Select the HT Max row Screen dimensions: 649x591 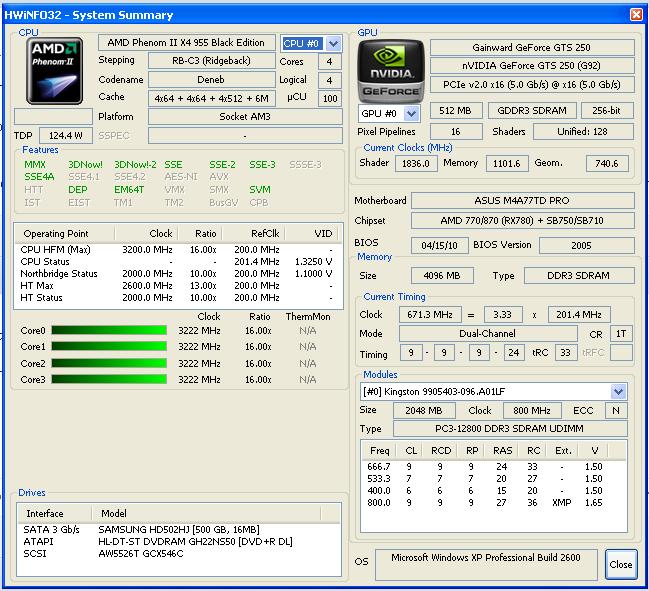(178, 286)
